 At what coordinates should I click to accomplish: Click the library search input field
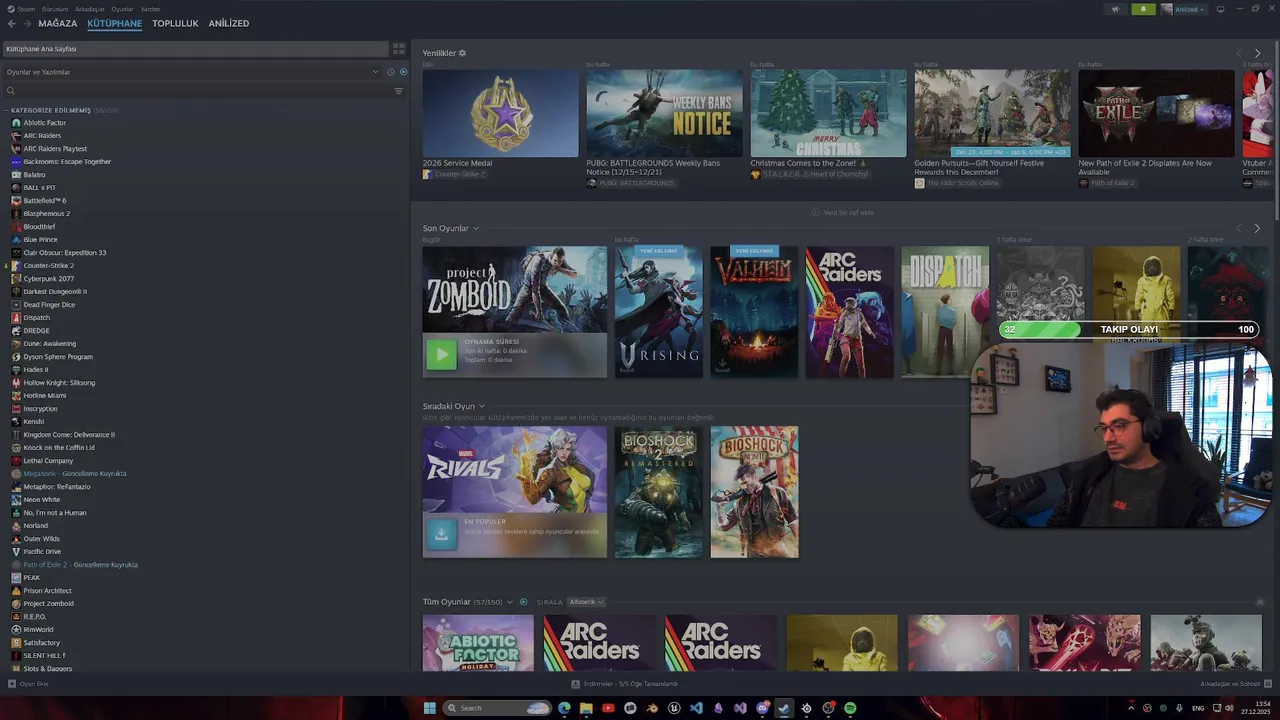click(205, 91)
